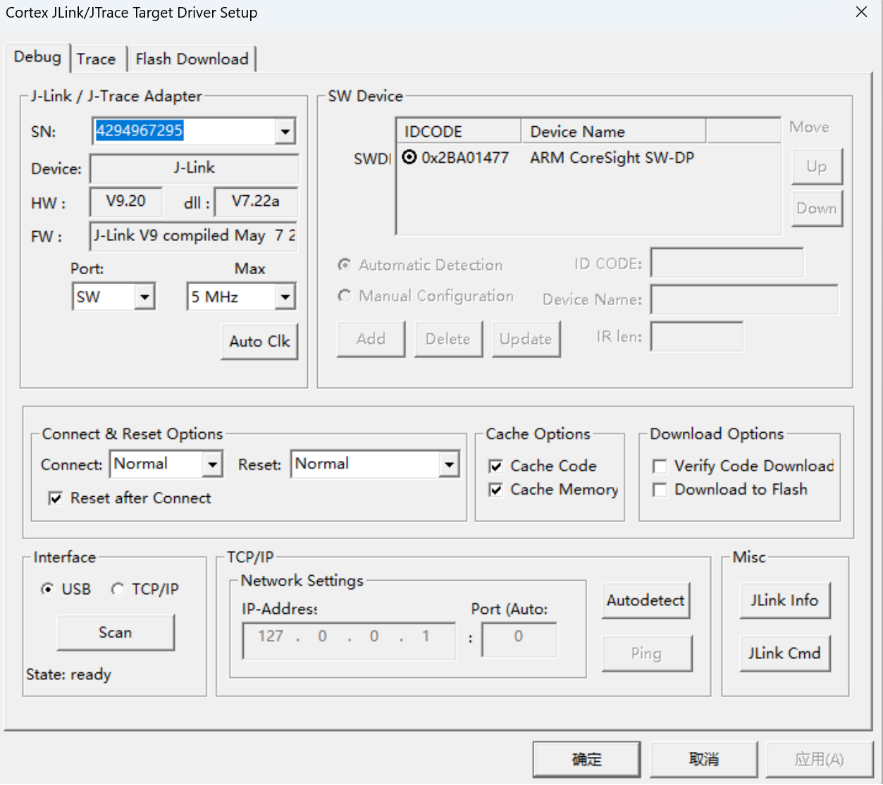Expand the Reset type dropdown
The image size is (883, 785).
449,464
